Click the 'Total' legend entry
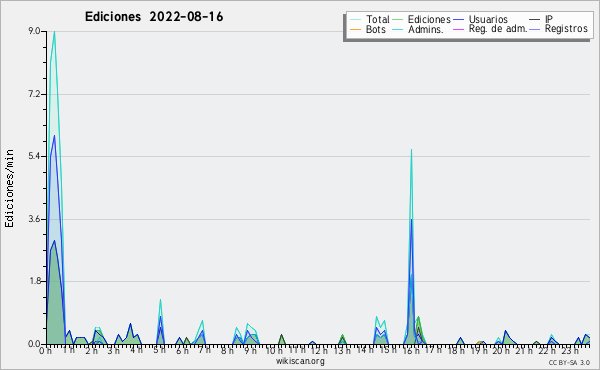The height and width of the screenshot is (370, 600). (377, 19)
